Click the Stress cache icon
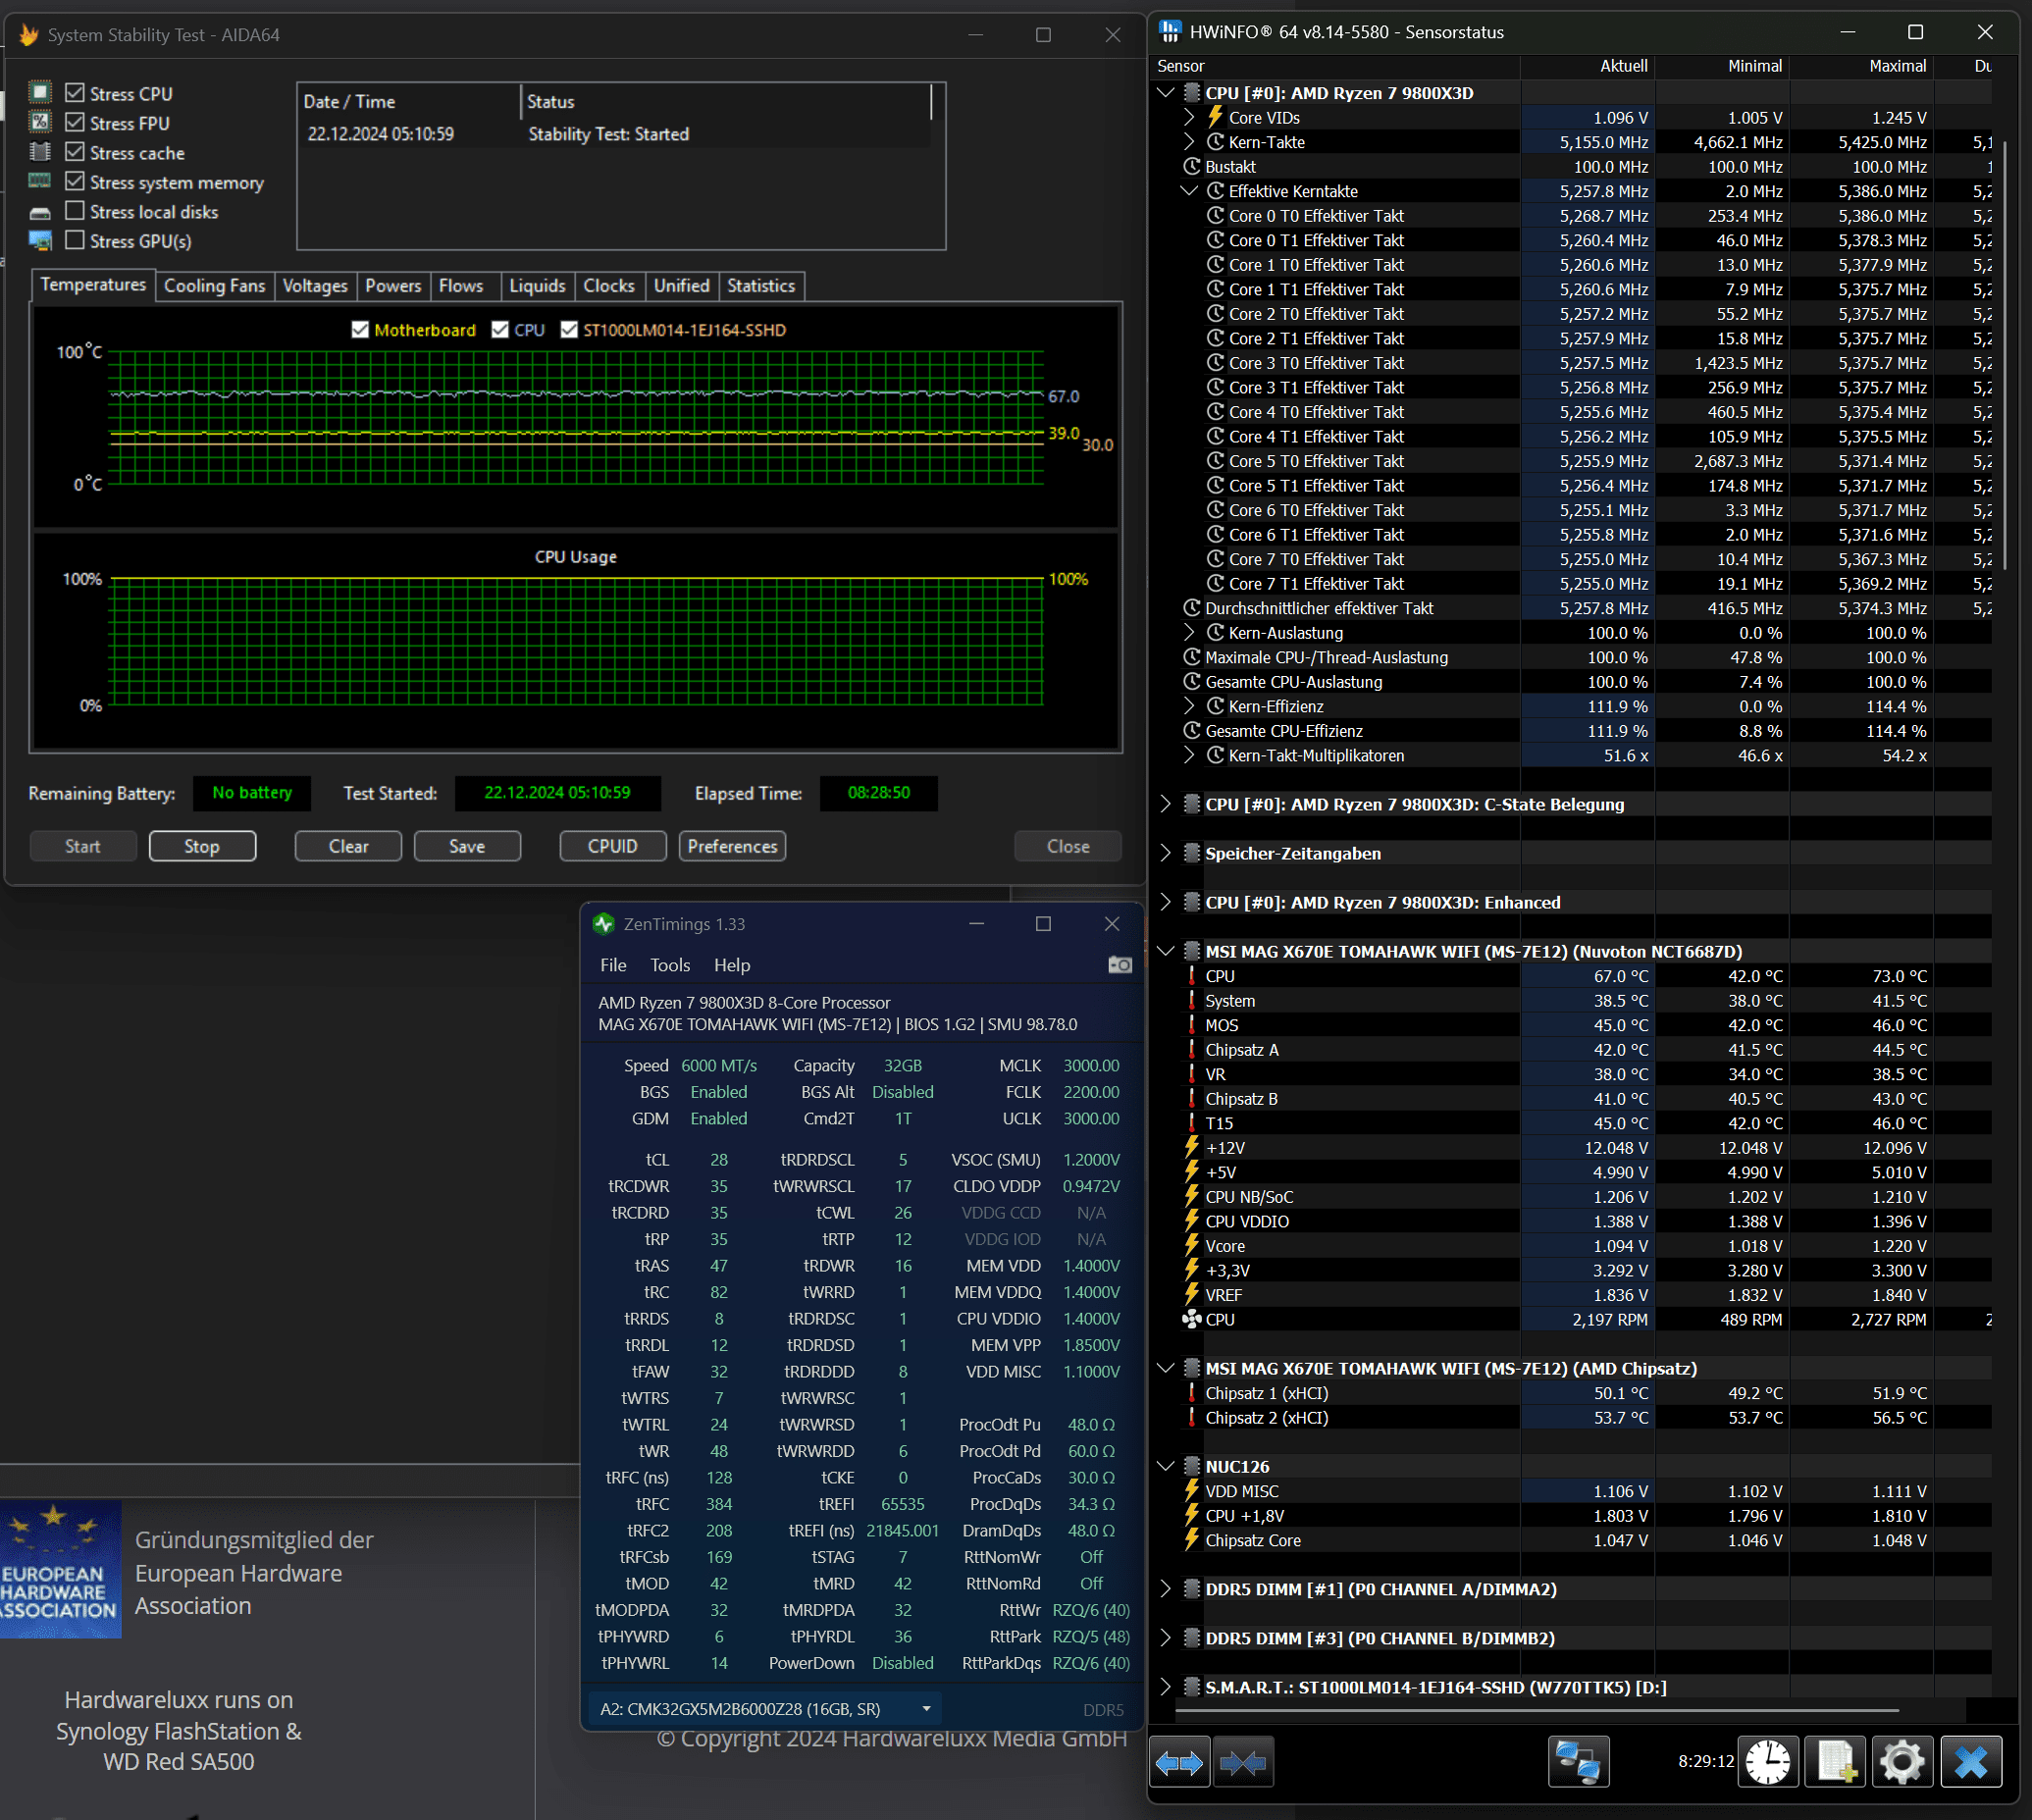Viewport: 2032px width, 1820px height. point(40,152)
